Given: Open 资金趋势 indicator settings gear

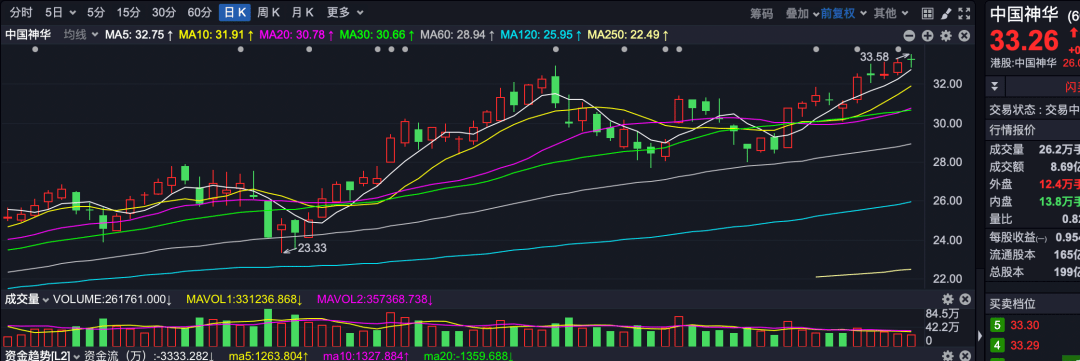Looking at the screenshot, I should point(948,355).
